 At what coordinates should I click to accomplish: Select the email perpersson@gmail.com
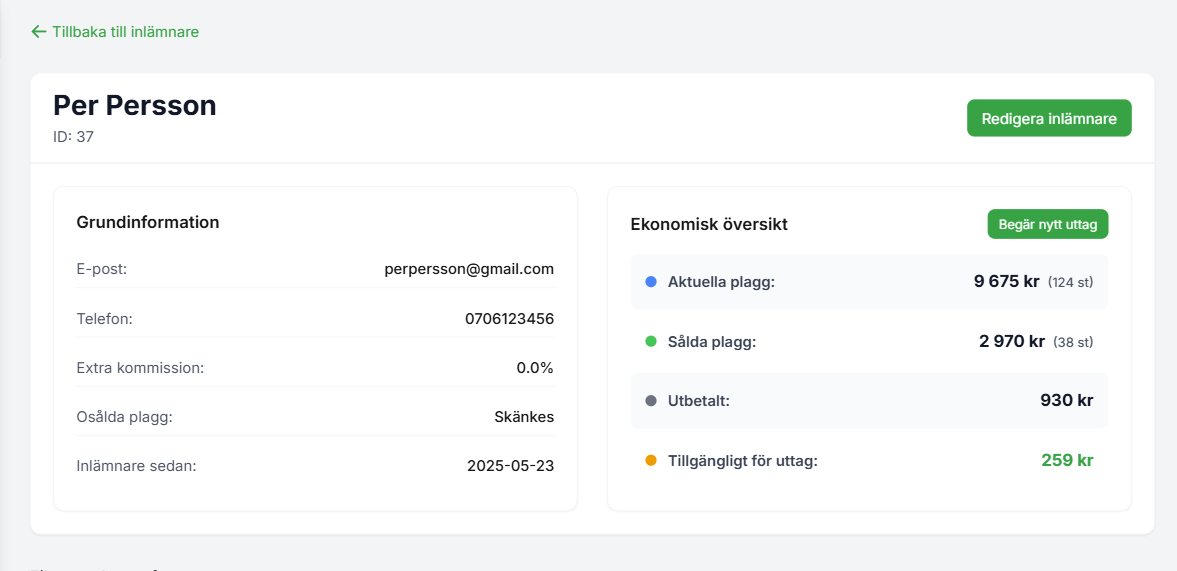[x=468, y=269]
